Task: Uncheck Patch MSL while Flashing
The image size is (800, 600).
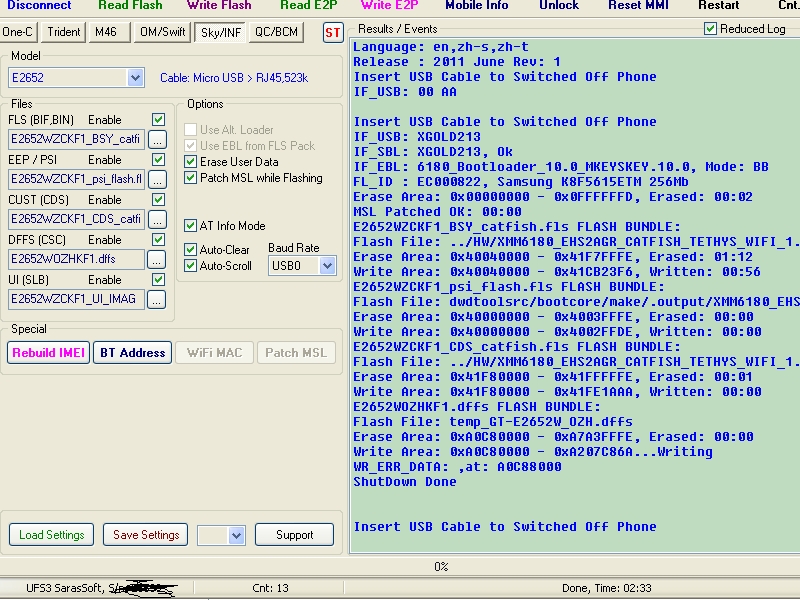Action: [190, 178]
